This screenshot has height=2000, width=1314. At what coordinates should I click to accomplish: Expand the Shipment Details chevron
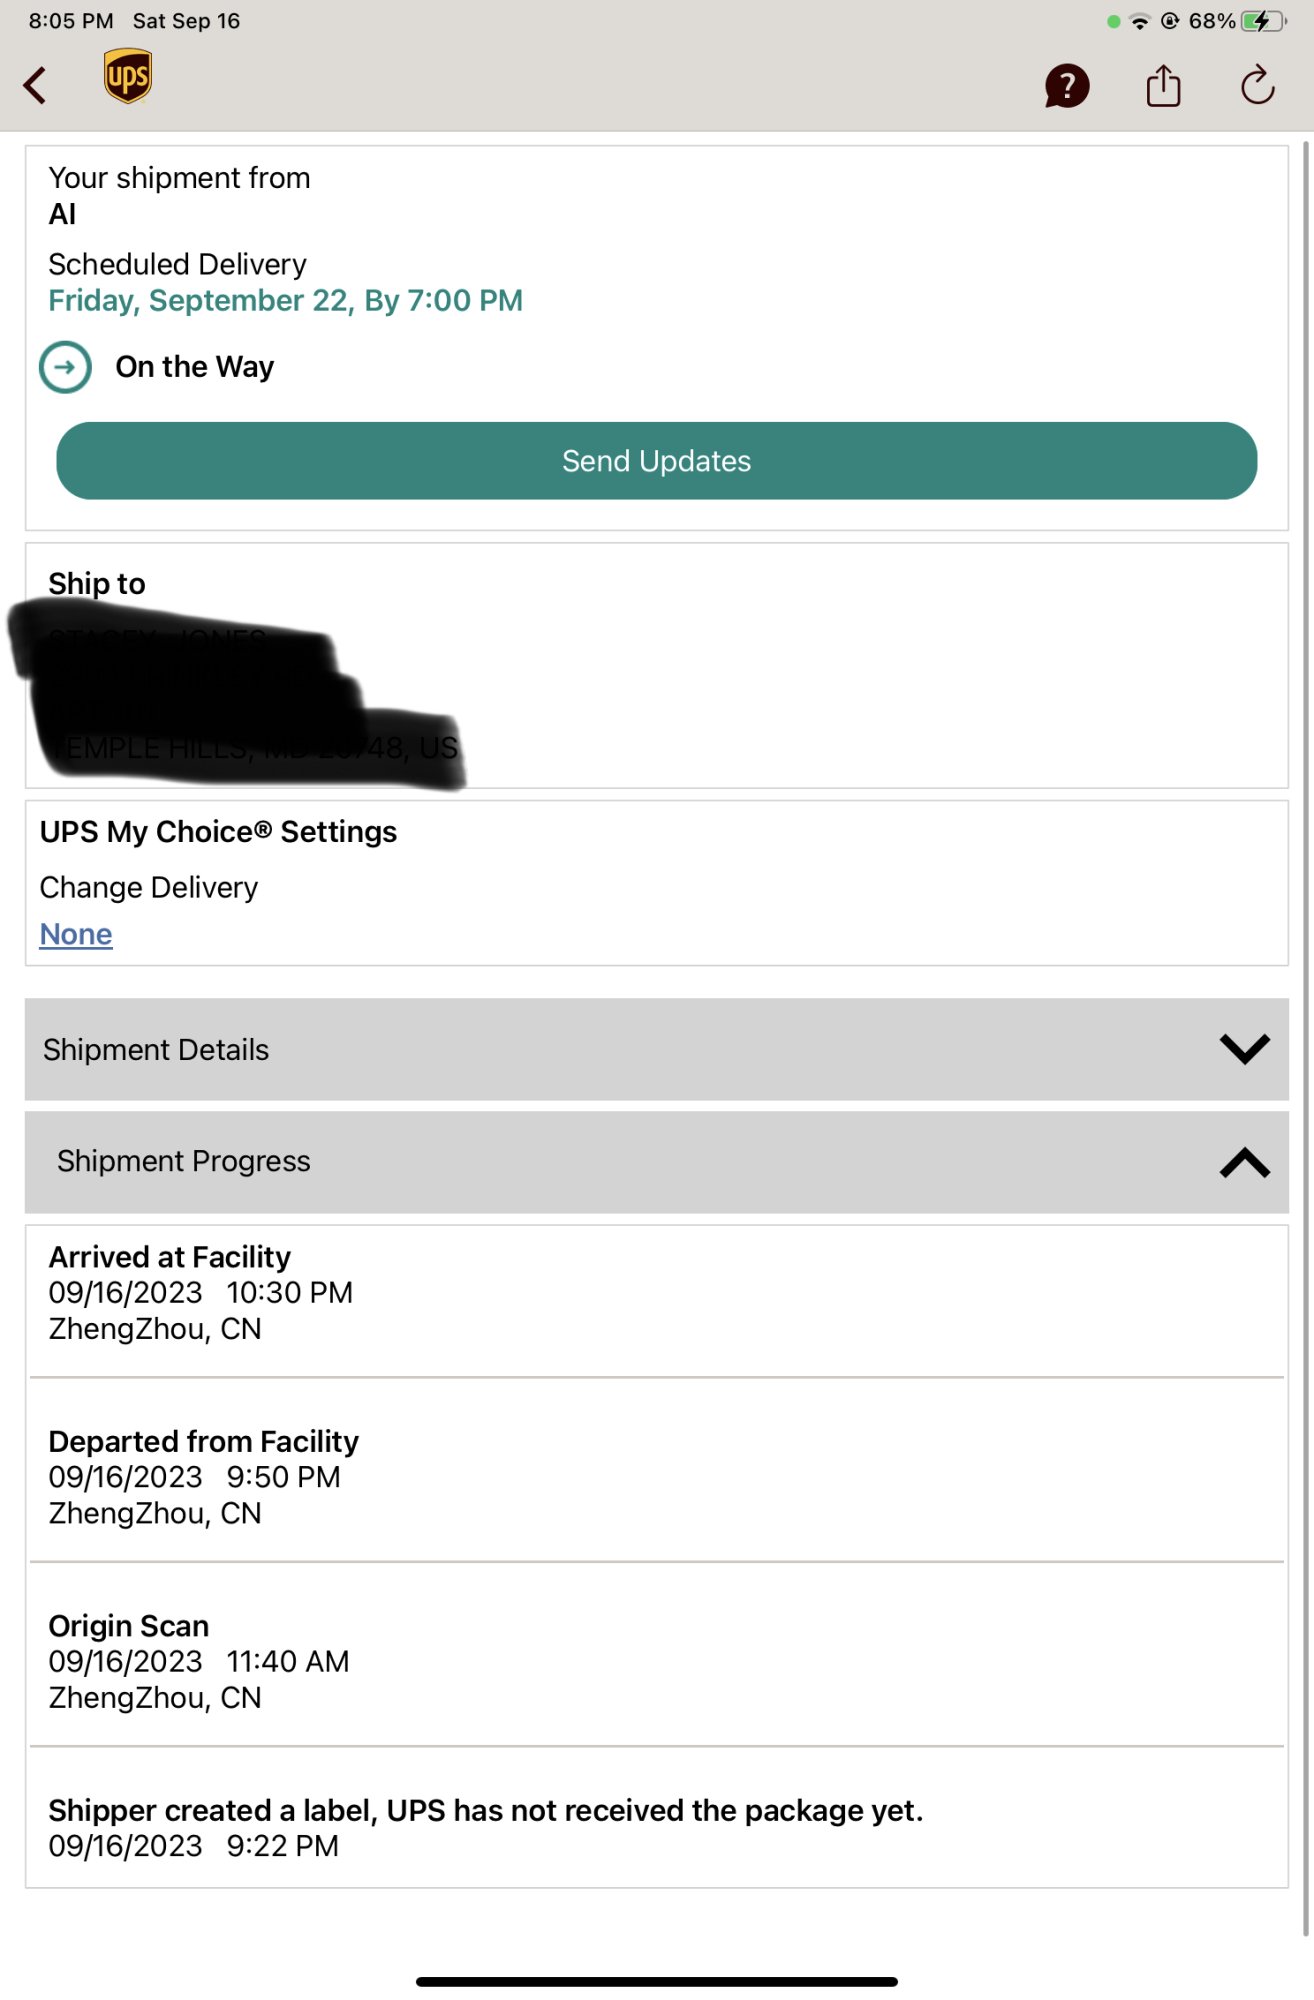point(1244,1049)
